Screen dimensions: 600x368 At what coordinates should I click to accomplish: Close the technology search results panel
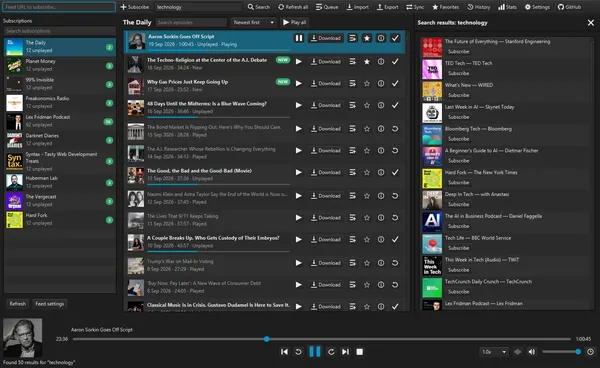point(590,23)
